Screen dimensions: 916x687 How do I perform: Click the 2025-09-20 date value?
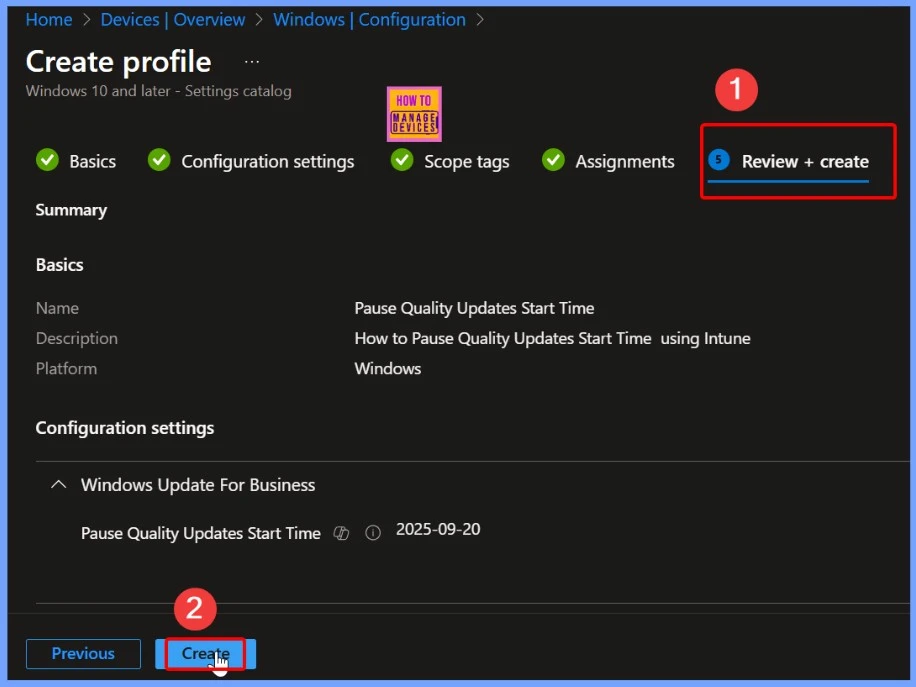coord(438,529)
